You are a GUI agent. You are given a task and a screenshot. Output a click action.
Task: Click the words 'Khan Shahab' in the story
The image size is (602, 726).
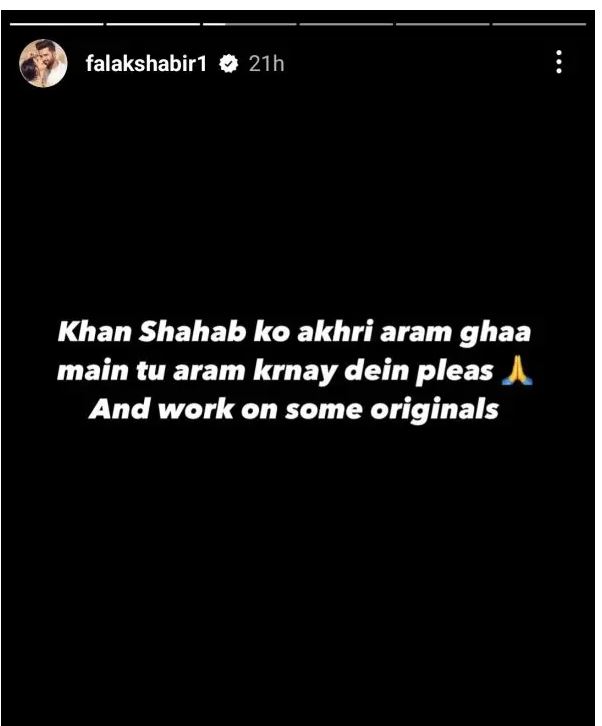151,332
